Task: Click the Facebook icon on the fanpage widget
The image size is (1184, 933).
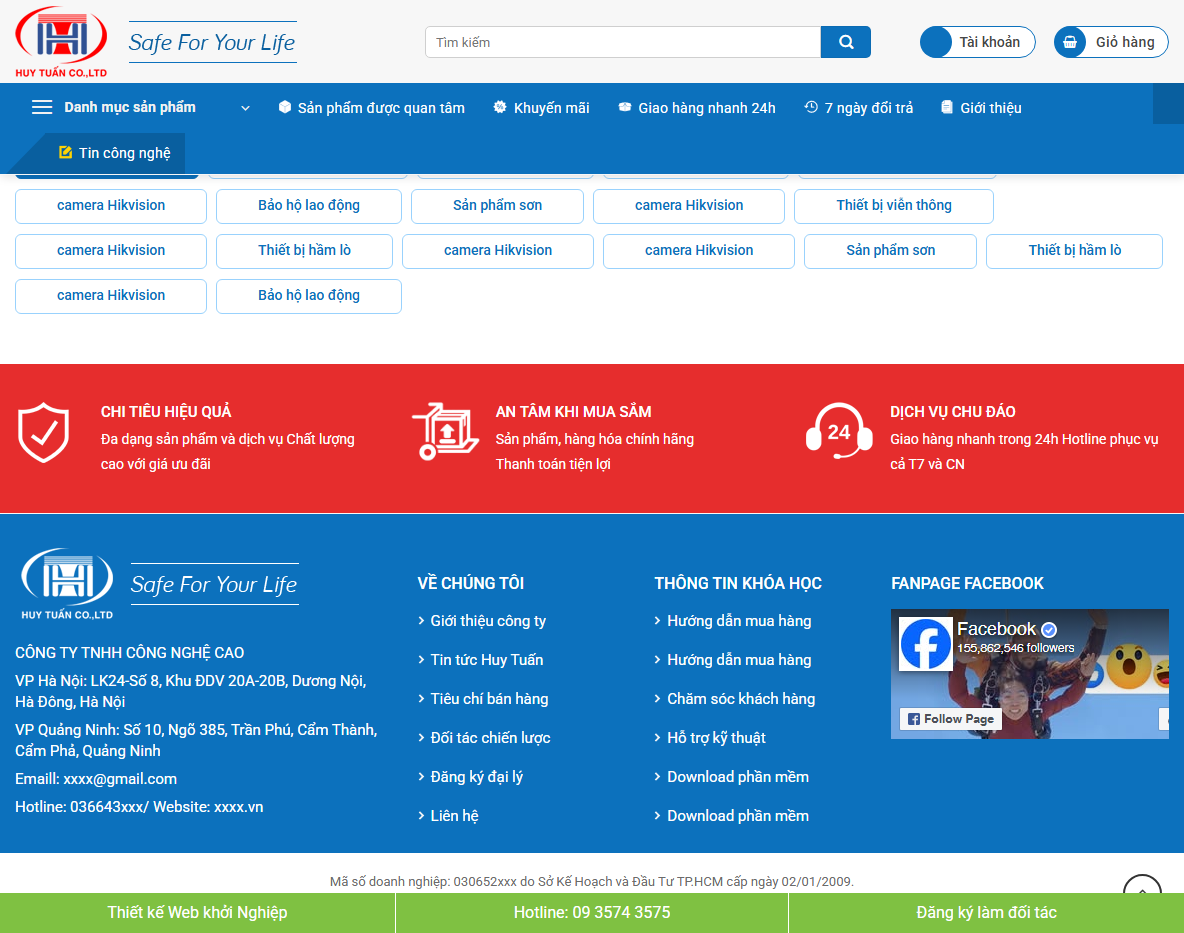Action: click(x=925, y=643)
